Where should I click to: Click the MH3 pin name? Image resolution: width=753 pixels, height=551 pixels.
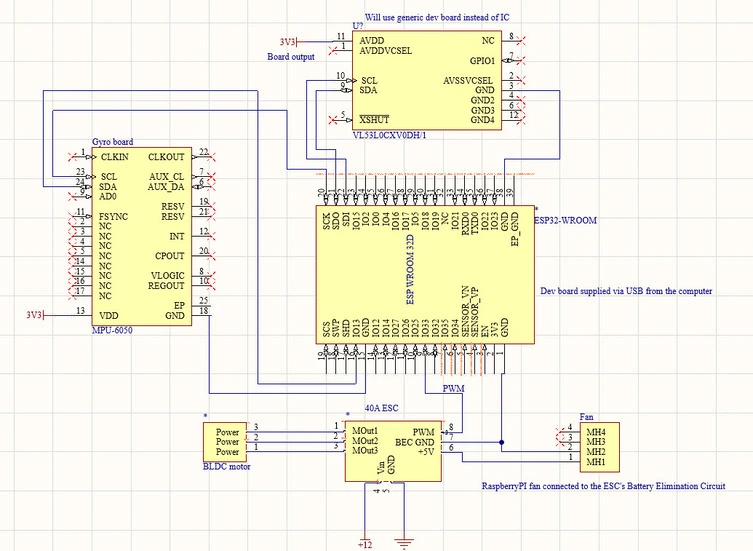[x=595, y=442]
